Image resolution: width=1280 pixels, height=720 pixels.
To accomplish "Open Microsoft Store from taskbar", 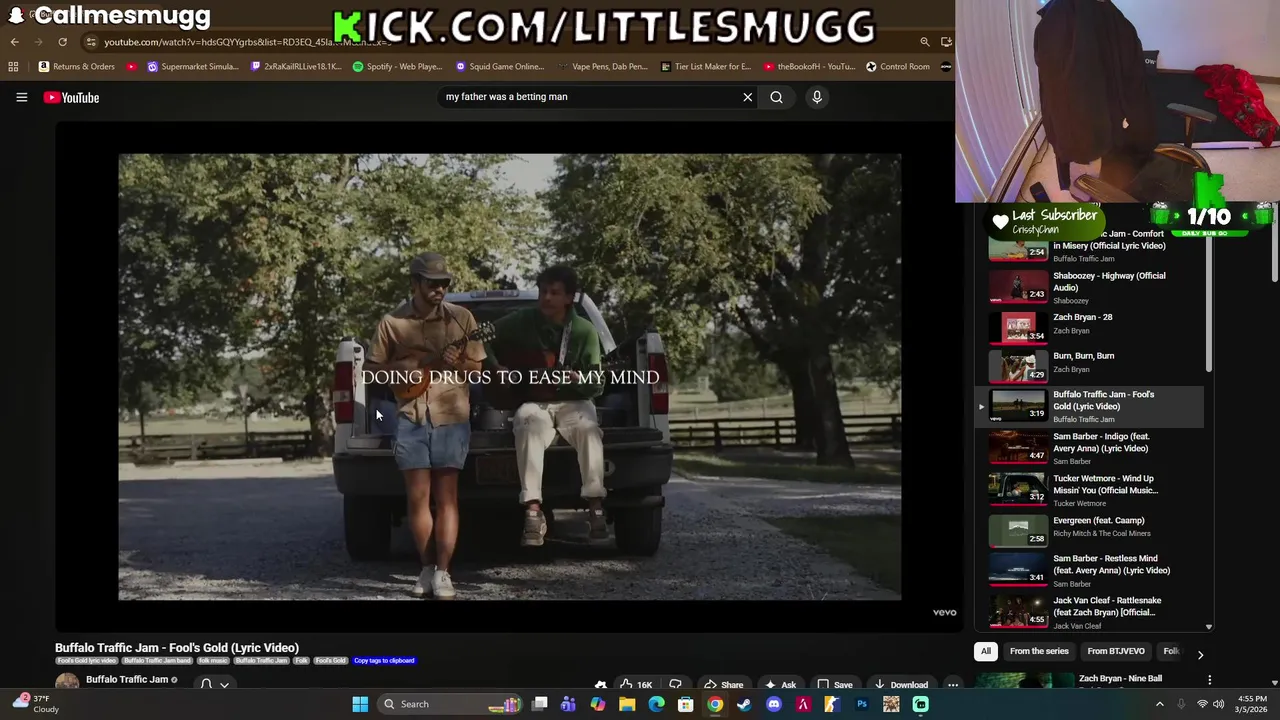I will (x=686, y=704).
